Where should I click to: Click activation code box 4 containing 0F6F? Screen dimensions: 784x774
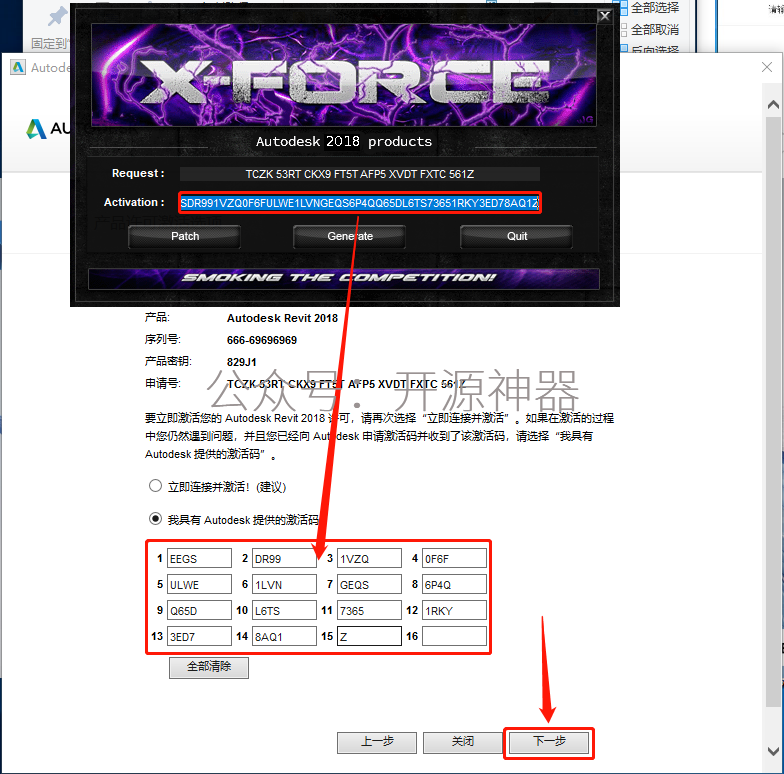click(x=454, y=558)
